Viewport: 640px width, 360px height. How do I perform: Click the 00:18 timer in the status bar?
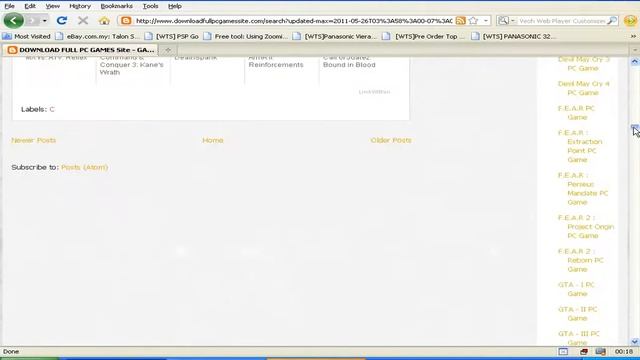point(624,351)
